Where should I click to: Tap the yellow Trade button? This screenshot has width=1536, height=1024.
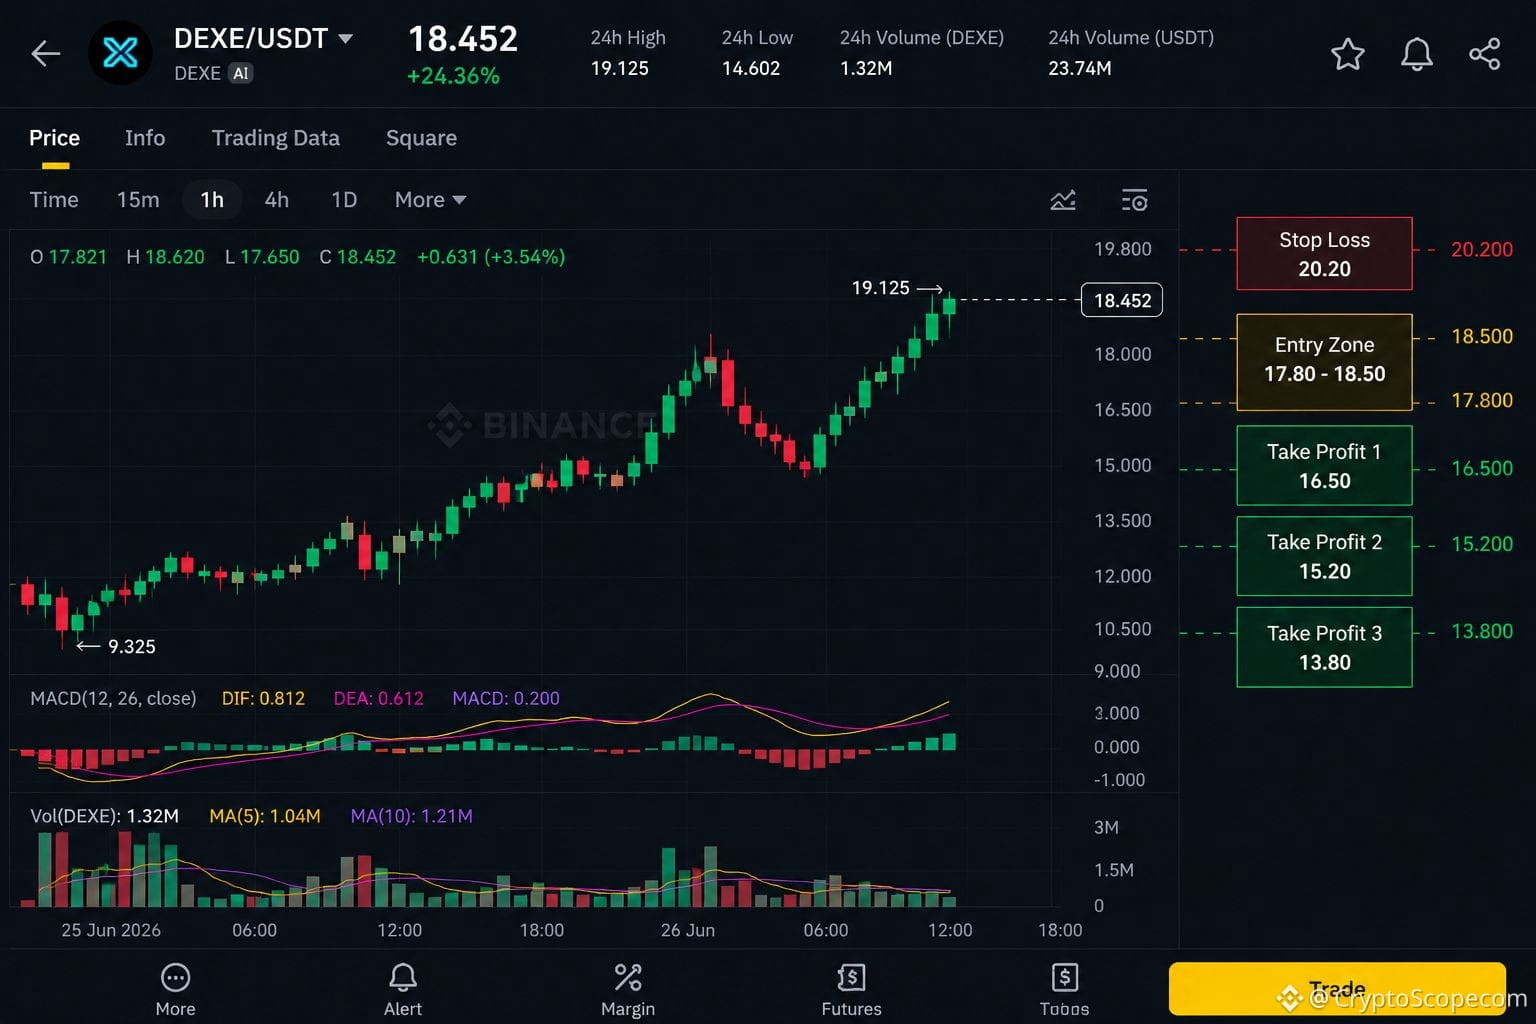click(x=1337, y=989)
